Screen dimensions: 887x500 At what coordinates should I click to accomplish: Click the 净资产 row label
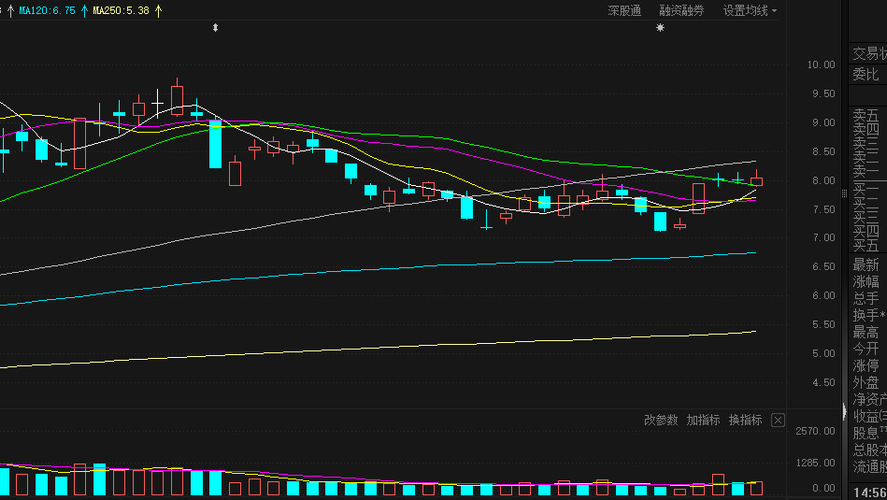870,399
